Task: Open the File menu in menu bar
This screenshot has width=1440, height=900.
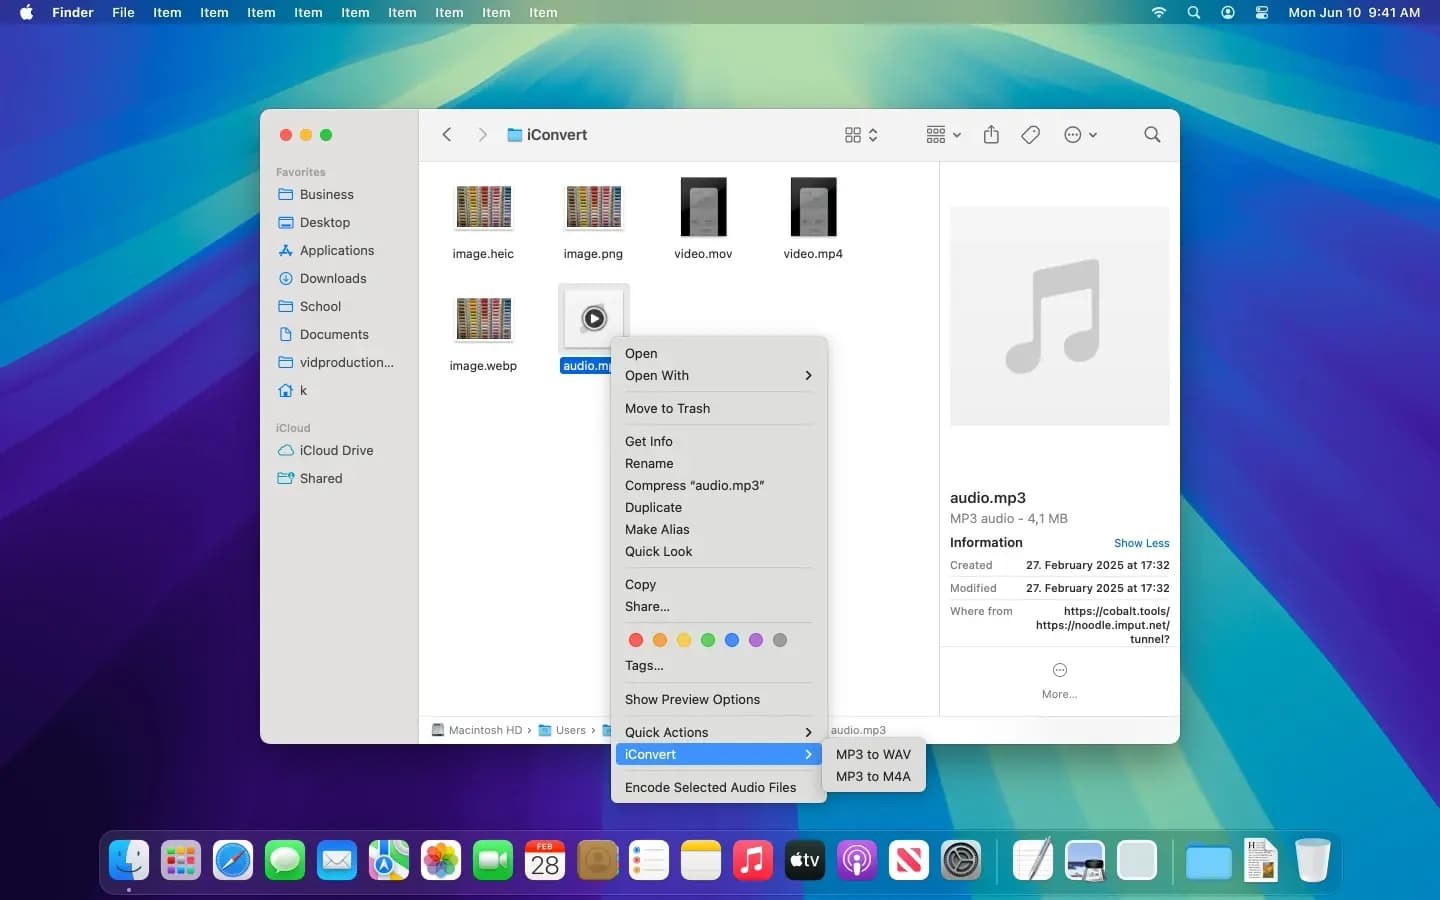Action: pyautogui.click(x=123, y=13)
